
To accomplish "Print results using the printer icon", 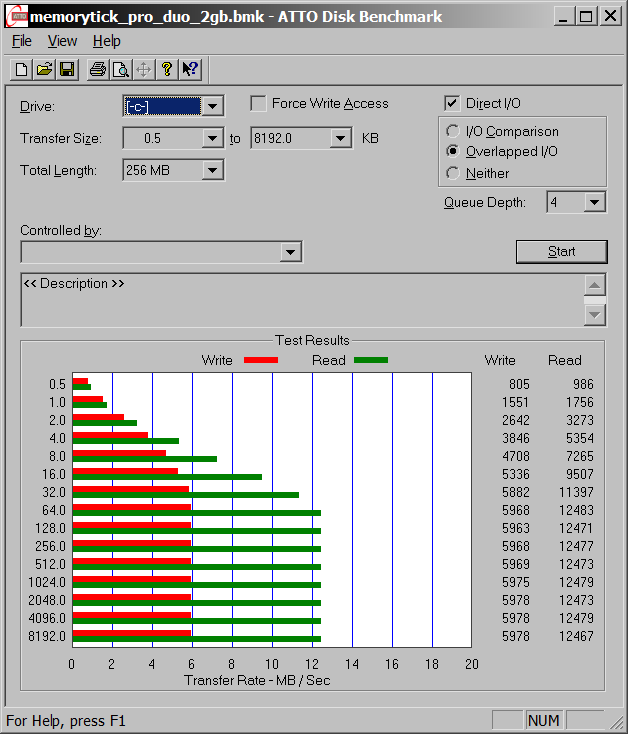I will pos(97,69).
